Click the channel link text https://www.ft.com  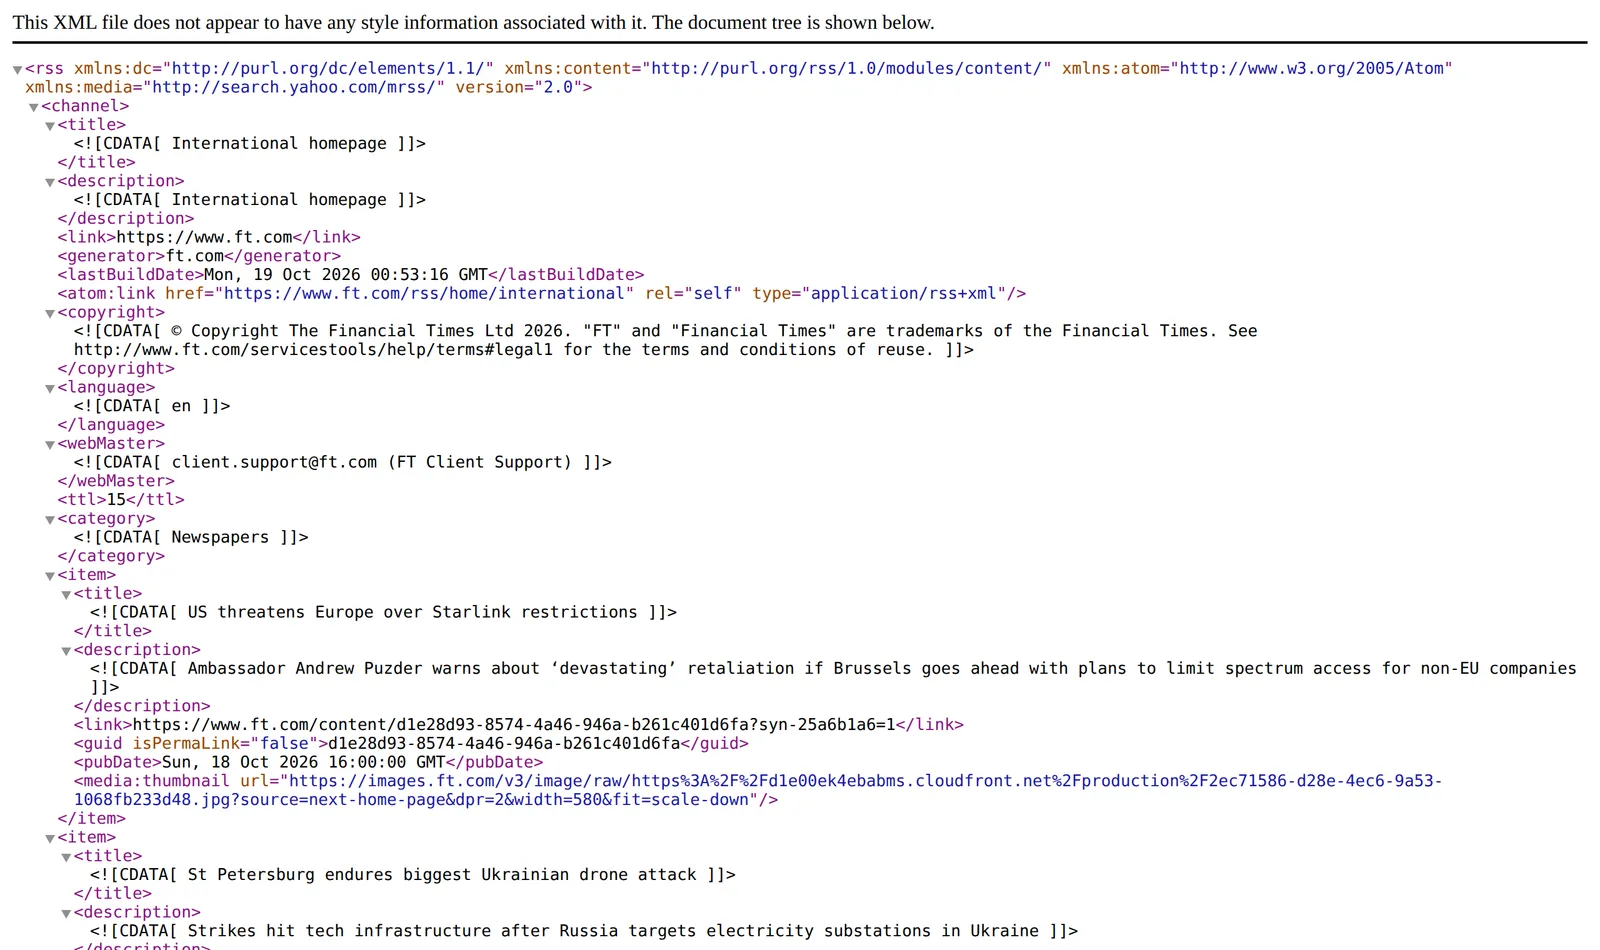tap(204, 237)
